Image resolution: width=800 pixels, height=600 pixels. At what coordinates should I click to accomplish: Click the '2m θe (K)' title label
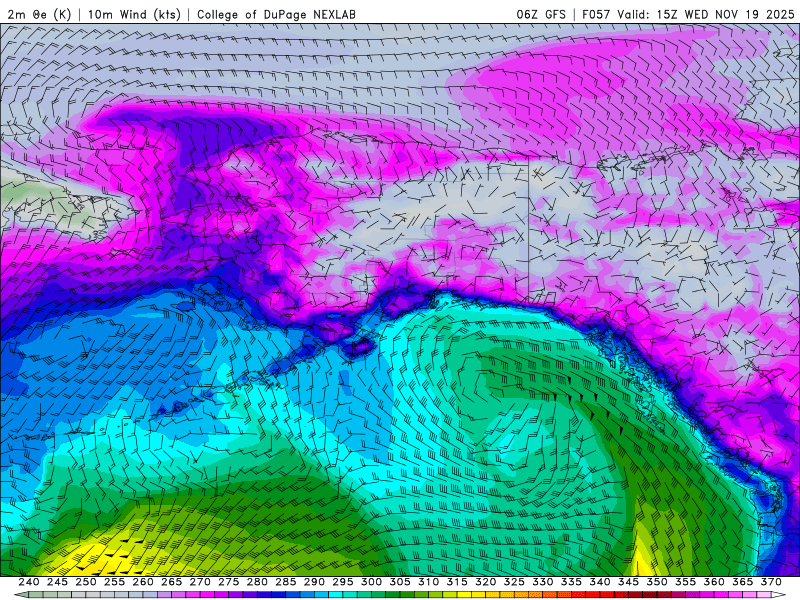tap(39, 14)
